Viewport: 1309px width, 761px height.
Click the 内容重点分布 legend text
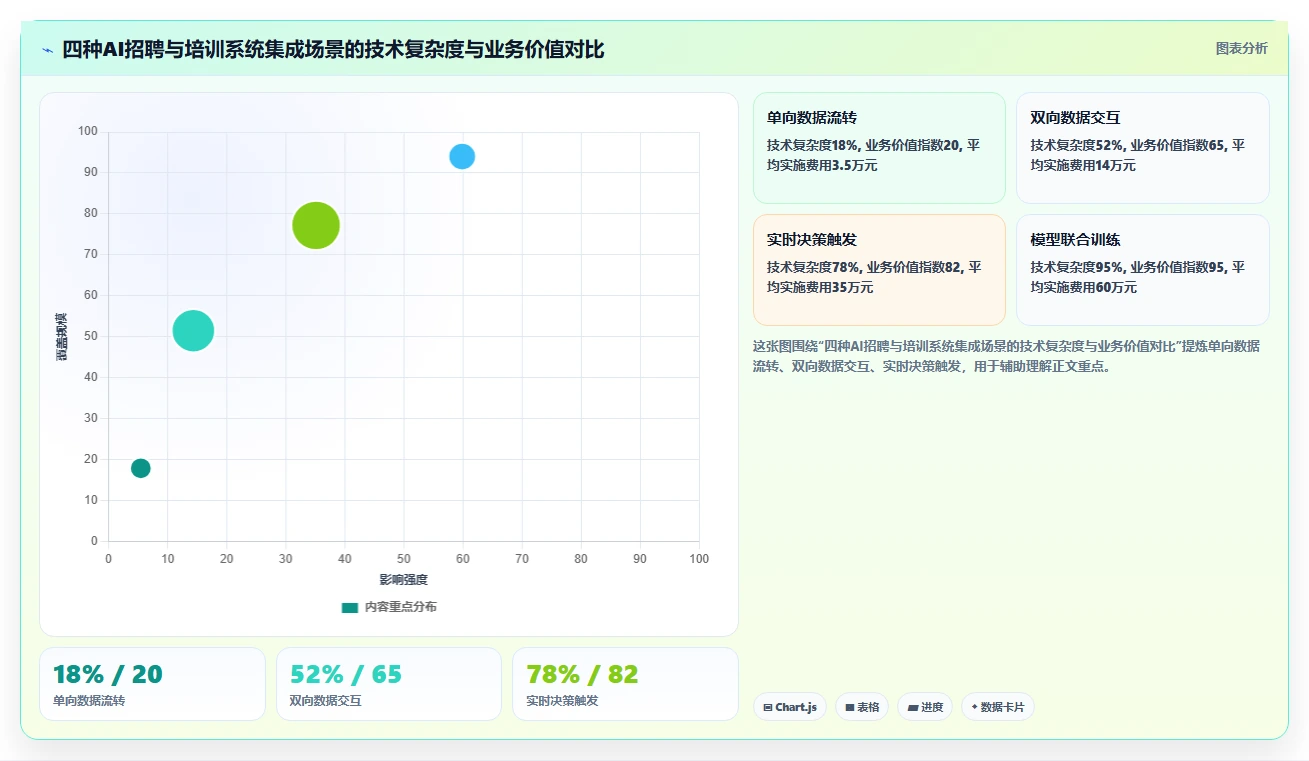click(x=400, y=607)
